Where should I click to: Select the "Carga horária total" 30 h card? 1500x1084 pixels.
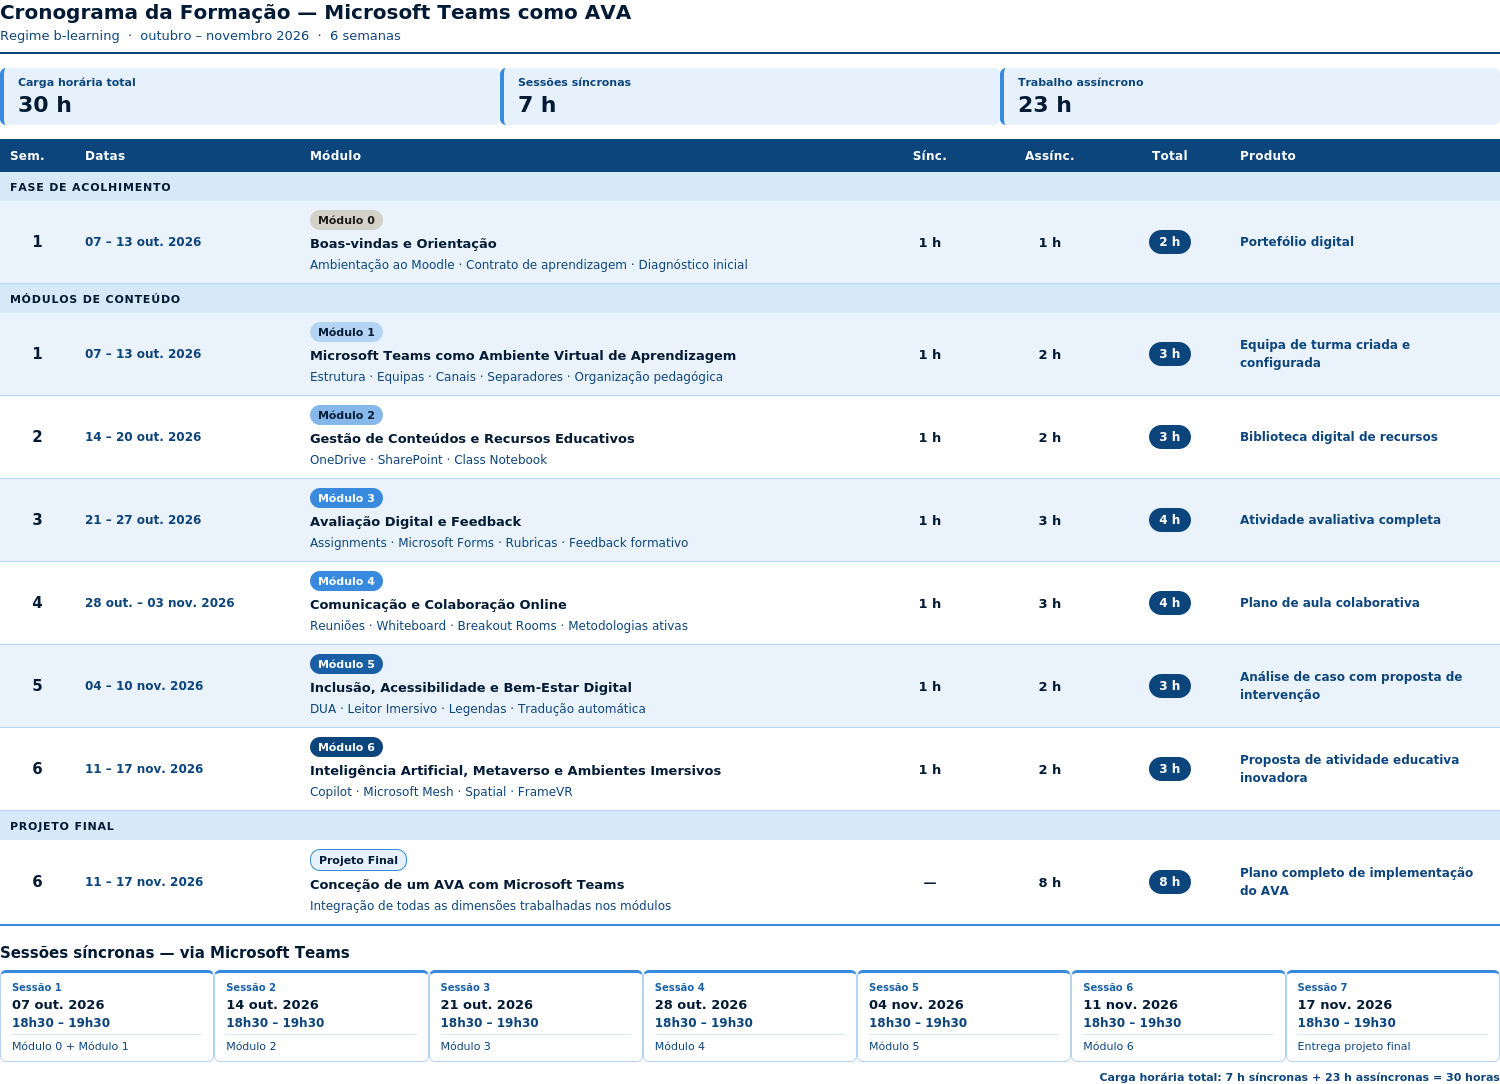pyautogui.click(x=250, y=96)
